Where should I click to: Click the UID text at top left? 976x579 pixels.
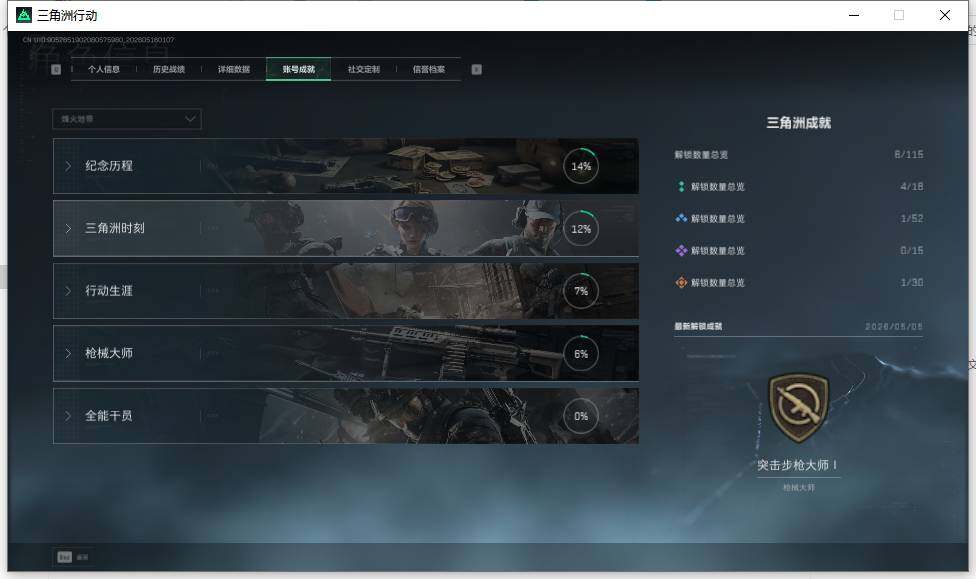click(x=98, y=40)
